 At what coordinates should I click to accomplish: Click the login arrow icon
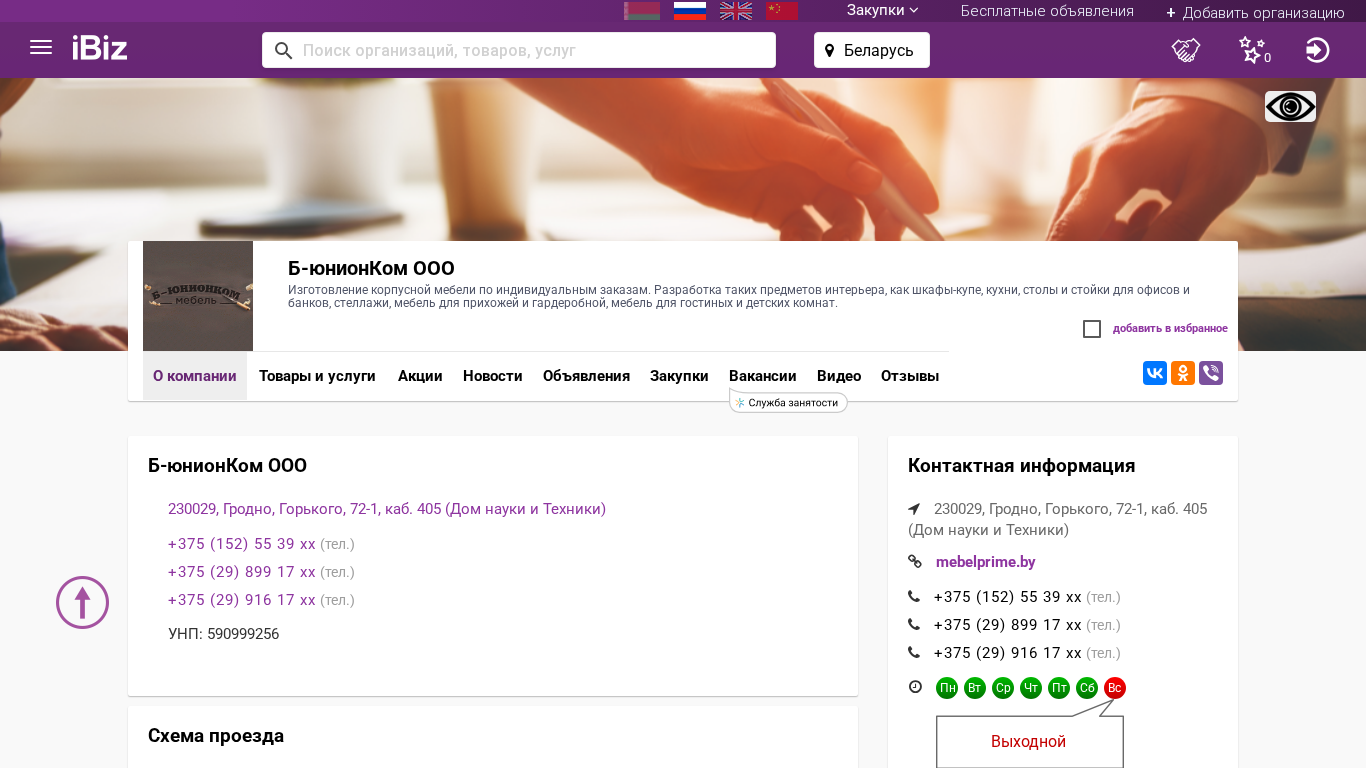pyautogui.click(x=1317, y=50)
